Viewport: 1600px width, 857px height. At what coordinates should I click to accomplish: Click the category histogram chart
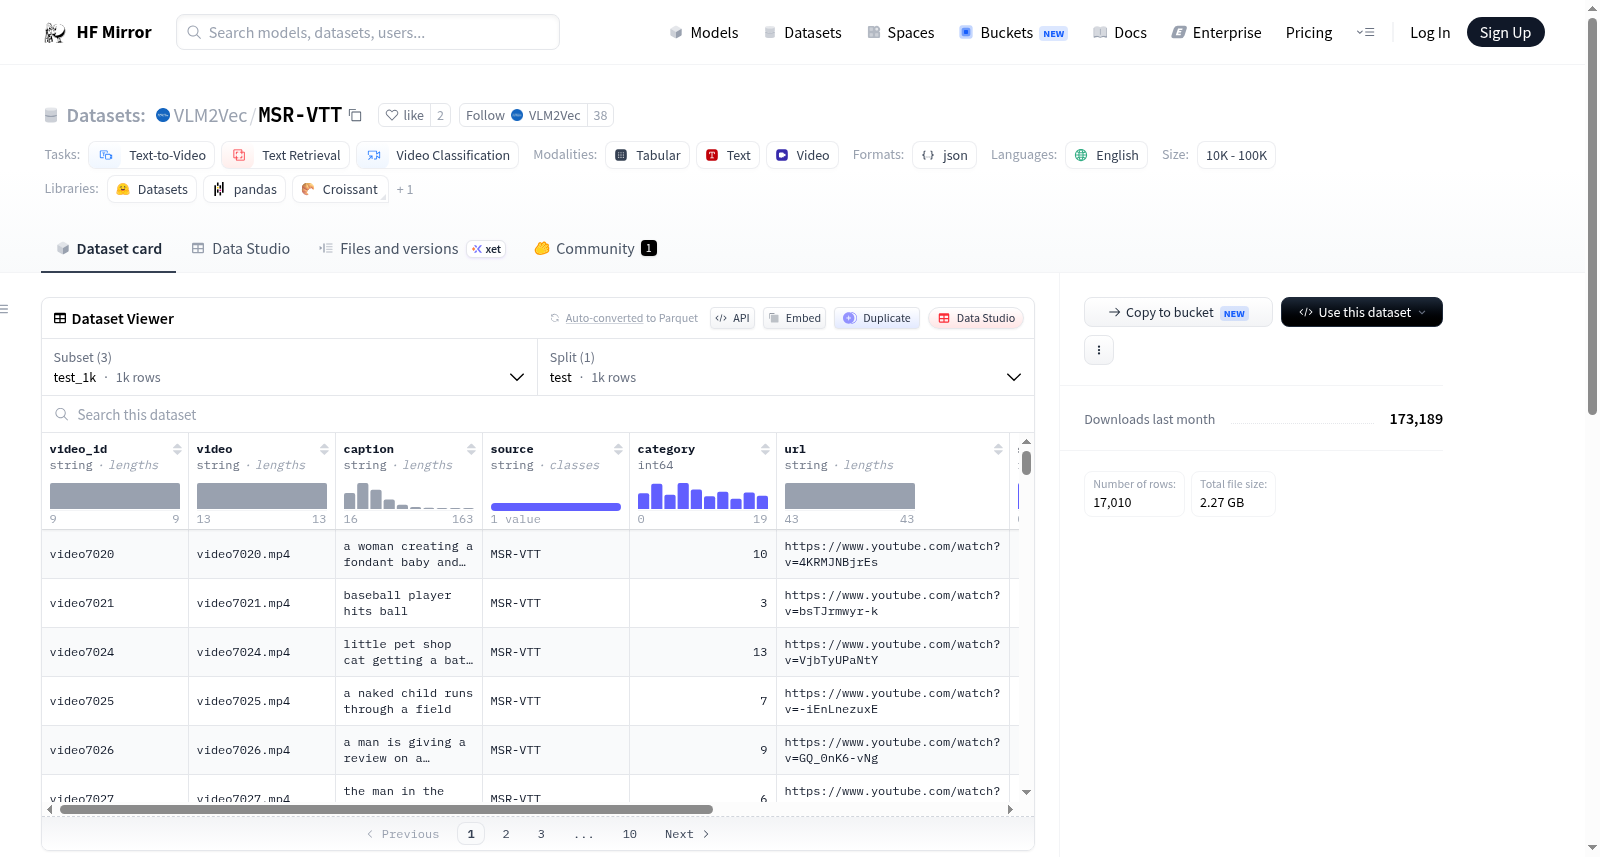703,496
